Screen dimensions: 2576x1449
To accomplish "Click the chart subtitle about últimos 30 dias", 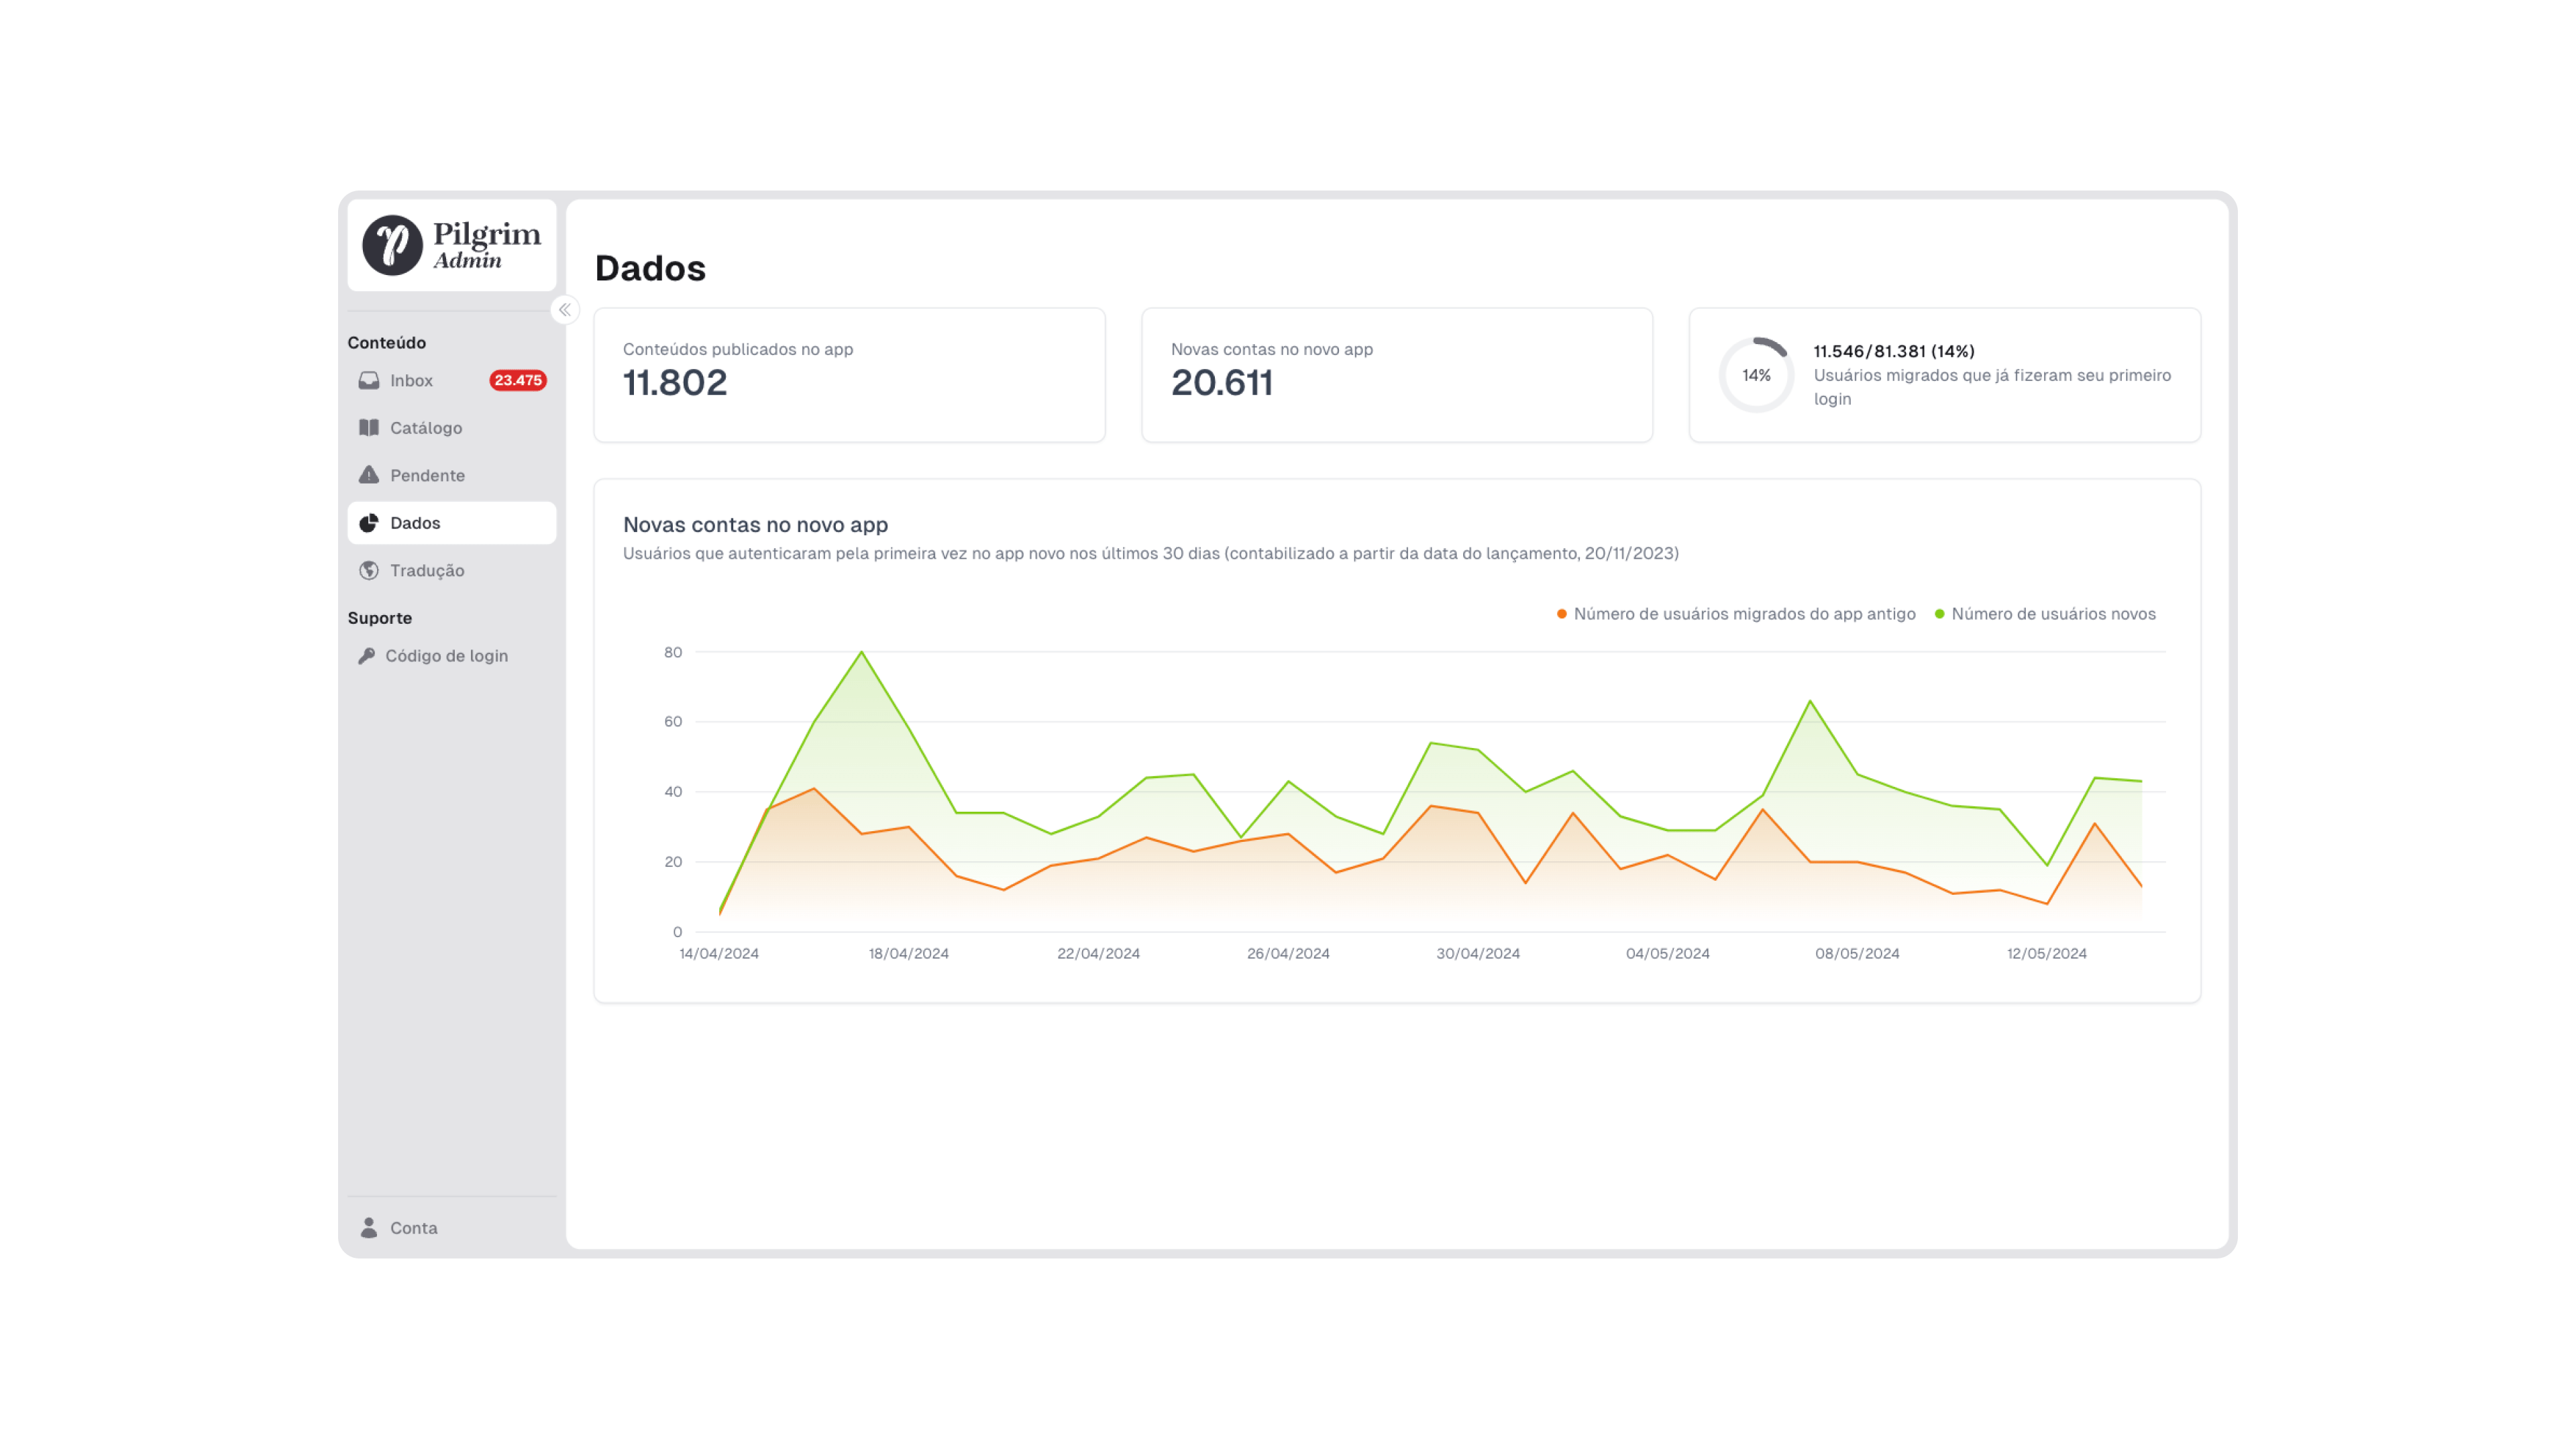I will coord(1150,553).
